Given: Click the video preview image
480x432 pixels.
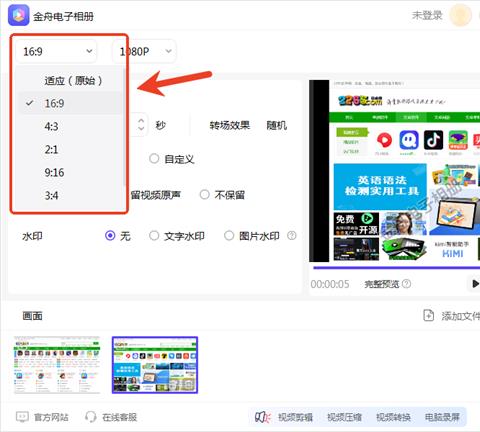Looking at the screenshot, I should (x=395, y=171).
